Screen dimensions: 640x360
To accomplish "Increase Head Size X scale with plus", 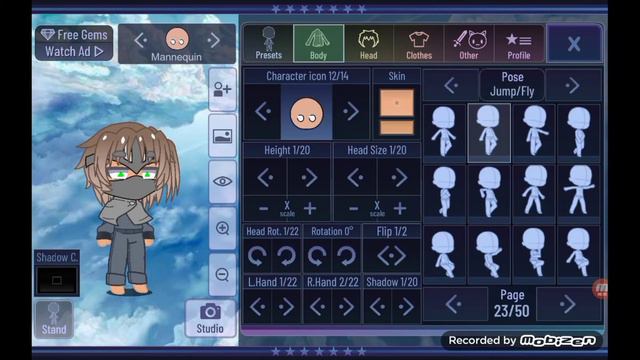I will 400,209.
